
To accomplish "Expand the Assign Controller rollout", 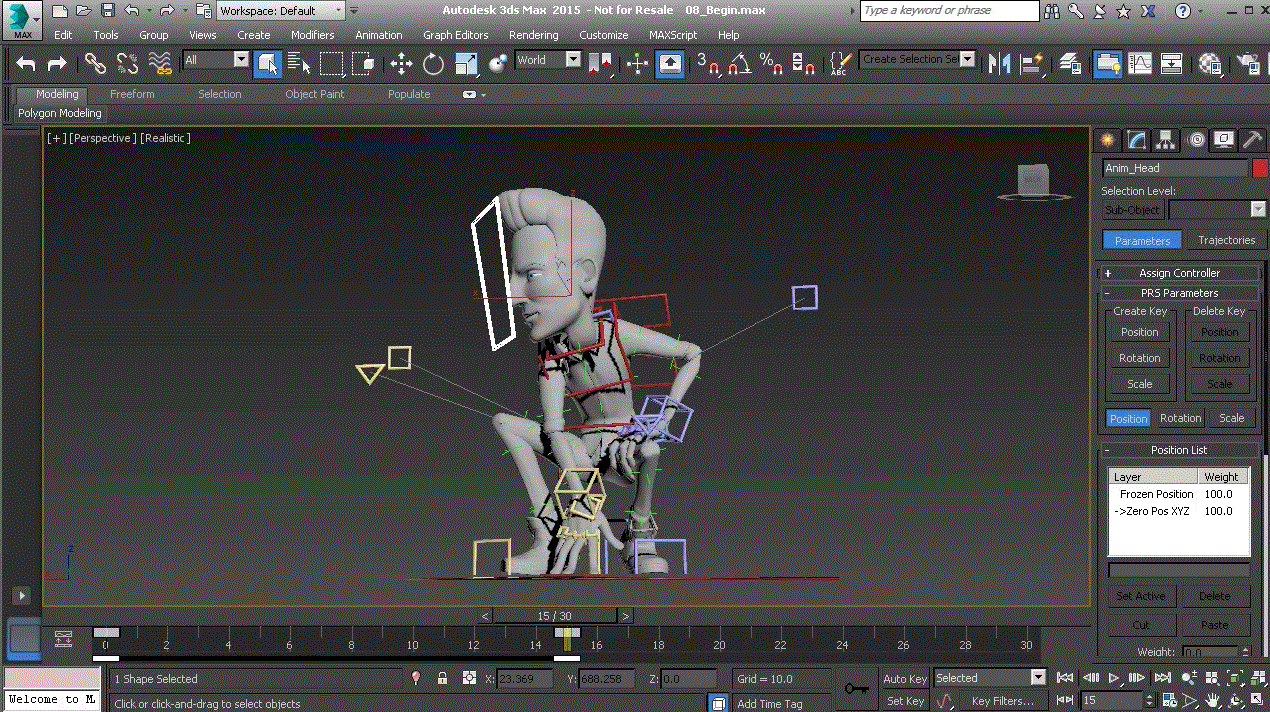I will point(1179,273).
